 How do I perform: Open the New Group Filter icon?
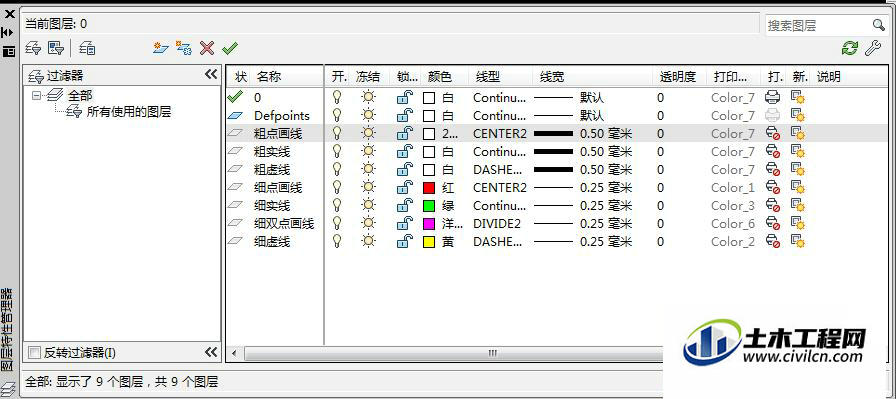coord(55,49)
